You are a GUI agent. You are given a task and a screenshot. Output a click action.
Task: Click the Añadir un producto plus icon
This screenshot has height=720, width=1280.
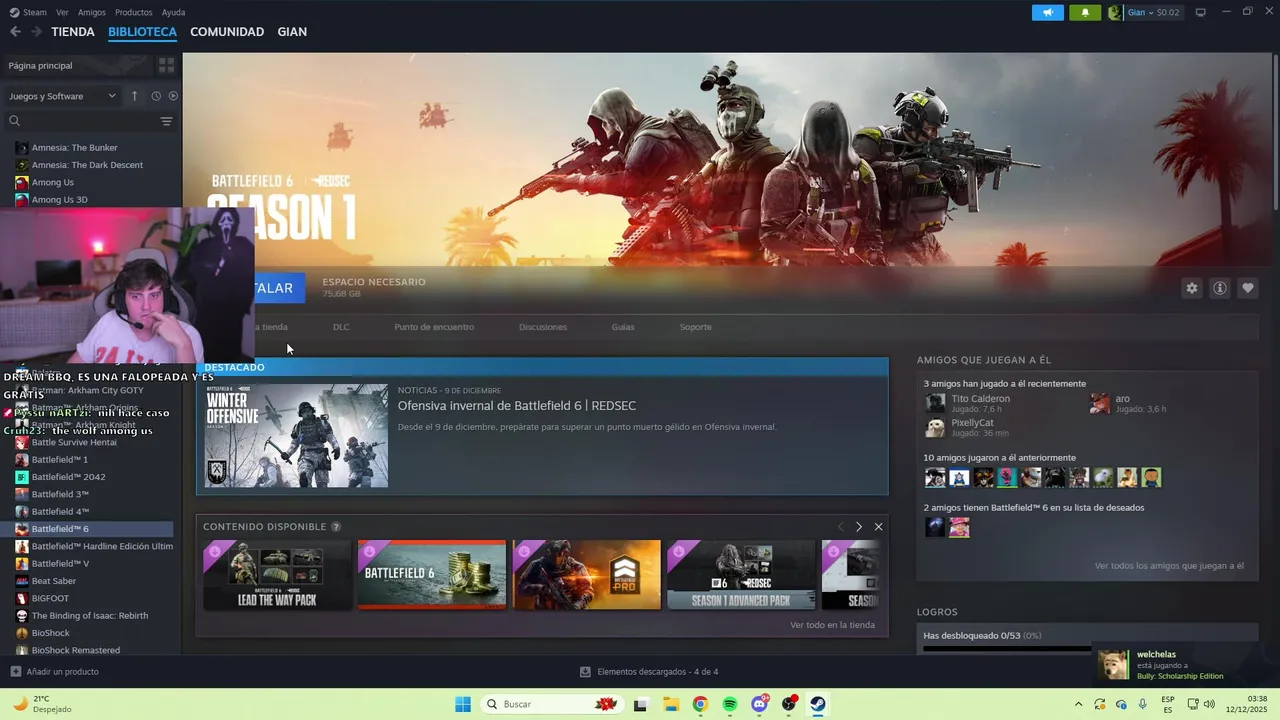(x=15, y=672)
